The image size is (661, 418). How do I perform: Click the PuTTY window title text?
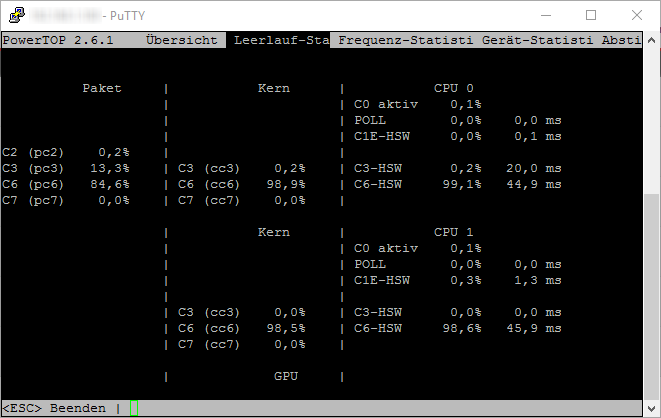[x=124, y=16]
